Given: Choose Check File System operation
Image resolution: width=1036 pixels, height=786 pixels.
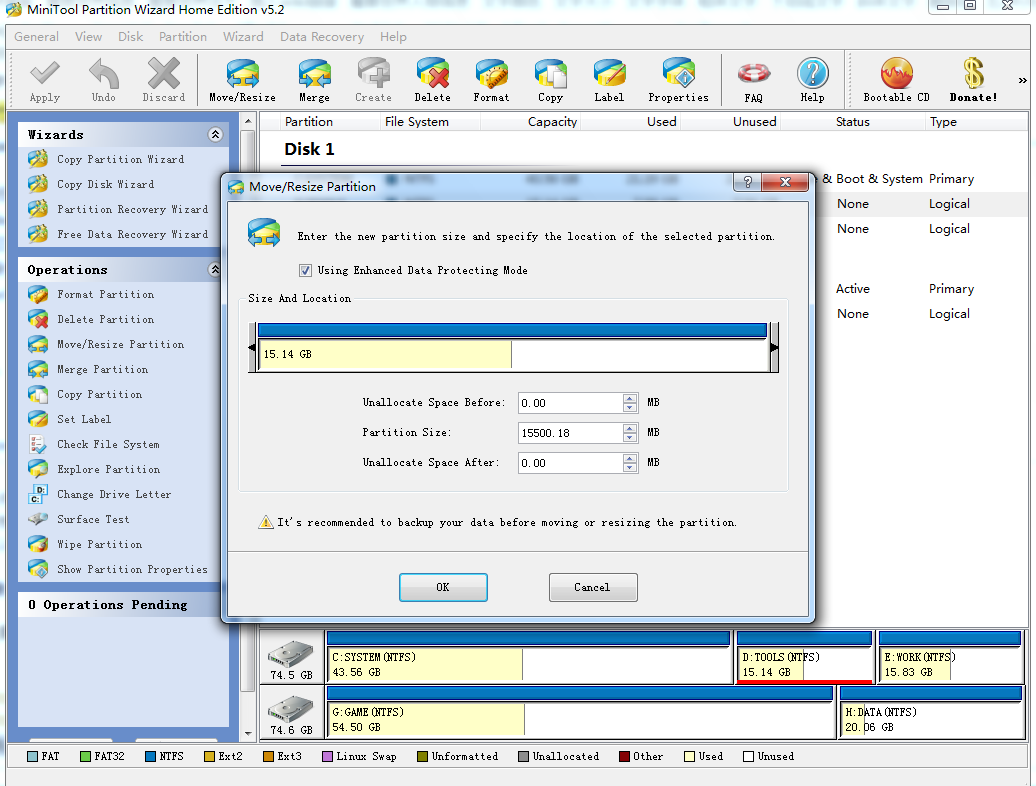Looking at the screenshot, I should coord(108,445).
